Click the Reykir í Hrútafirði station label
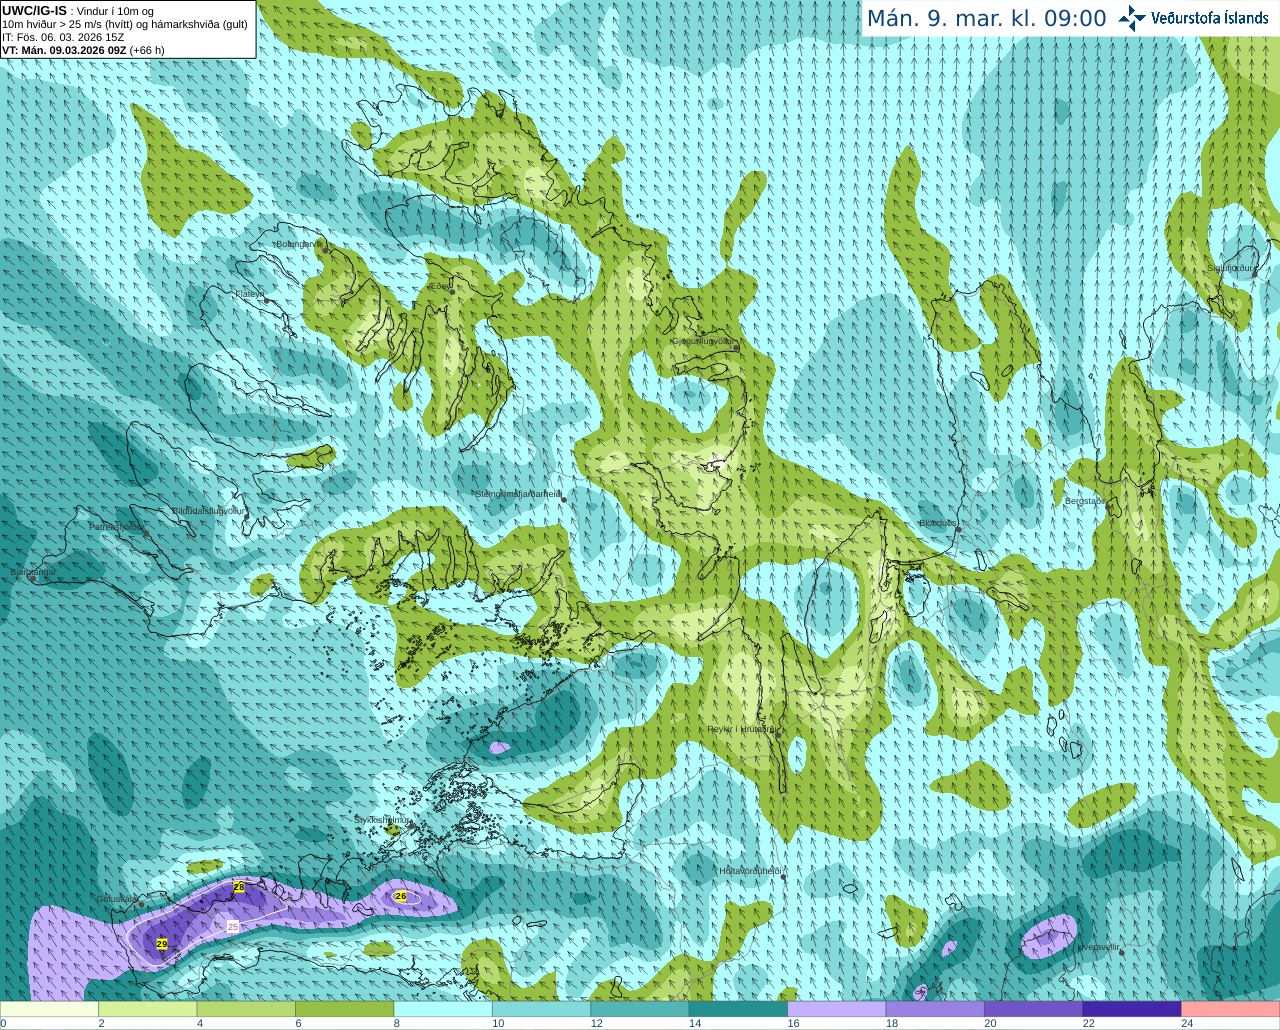The width and height of the screenshot is (1280, 1030). (741, 729)
